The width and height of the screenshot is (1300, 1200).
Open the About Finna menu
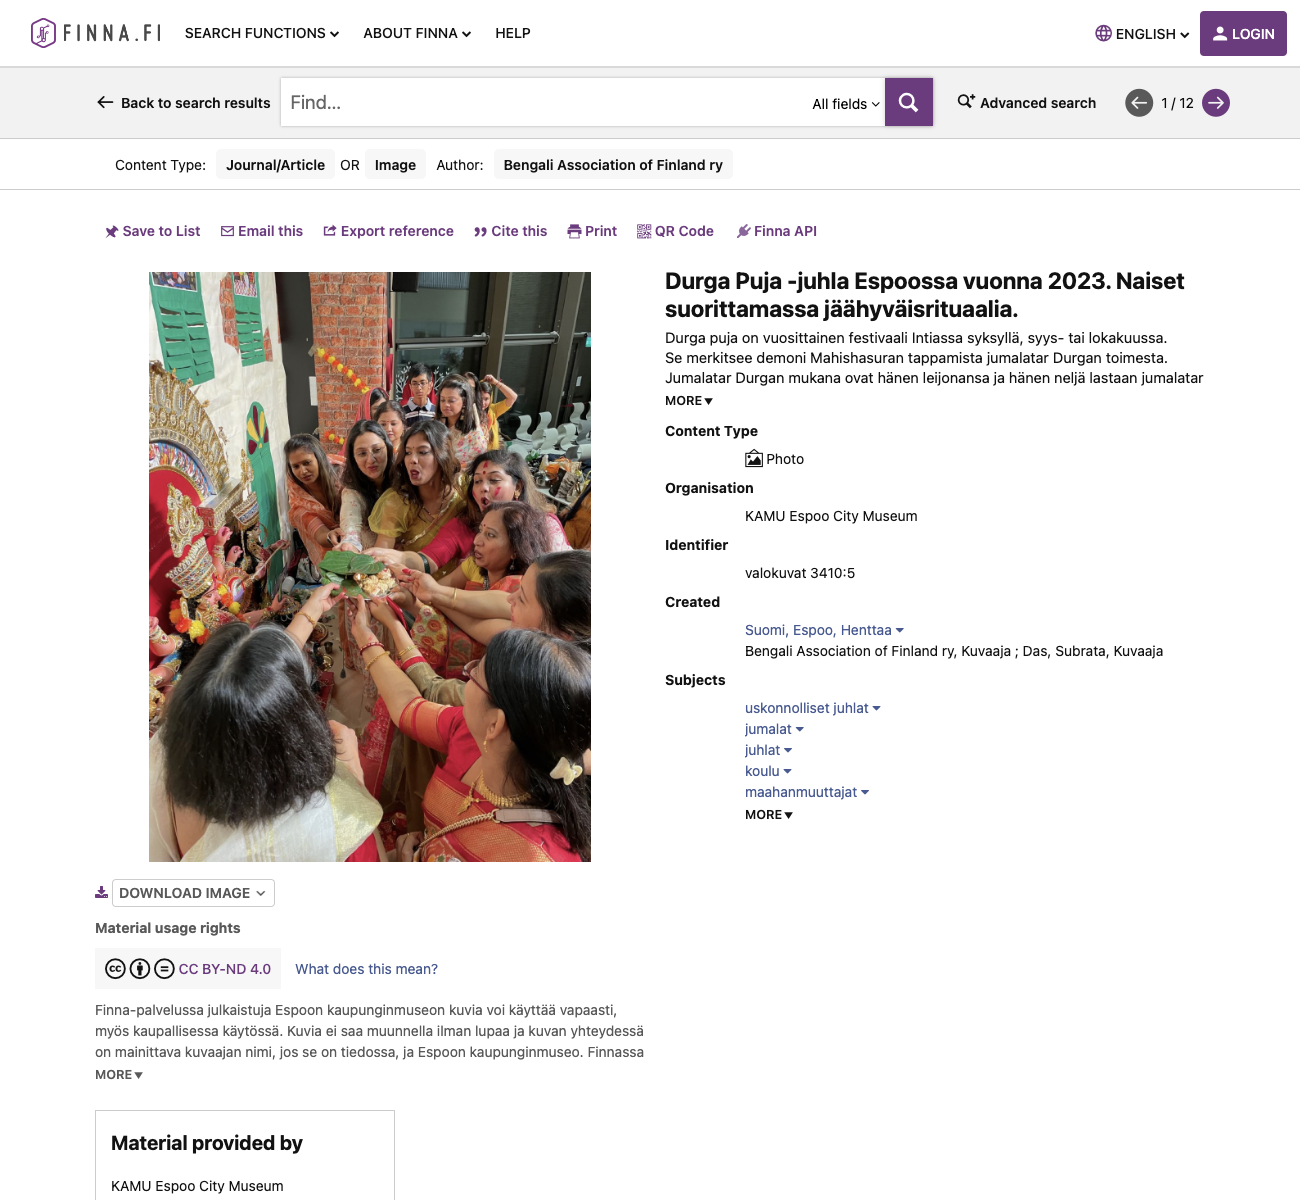pos(417,33)
